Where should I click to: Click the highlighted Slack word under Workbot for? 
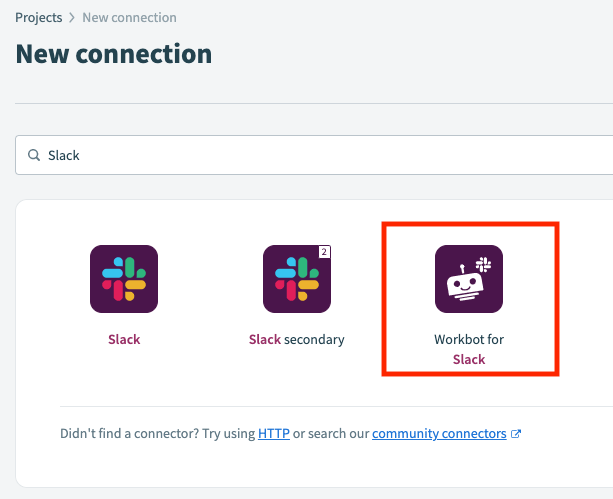click(x=469, y=359)
